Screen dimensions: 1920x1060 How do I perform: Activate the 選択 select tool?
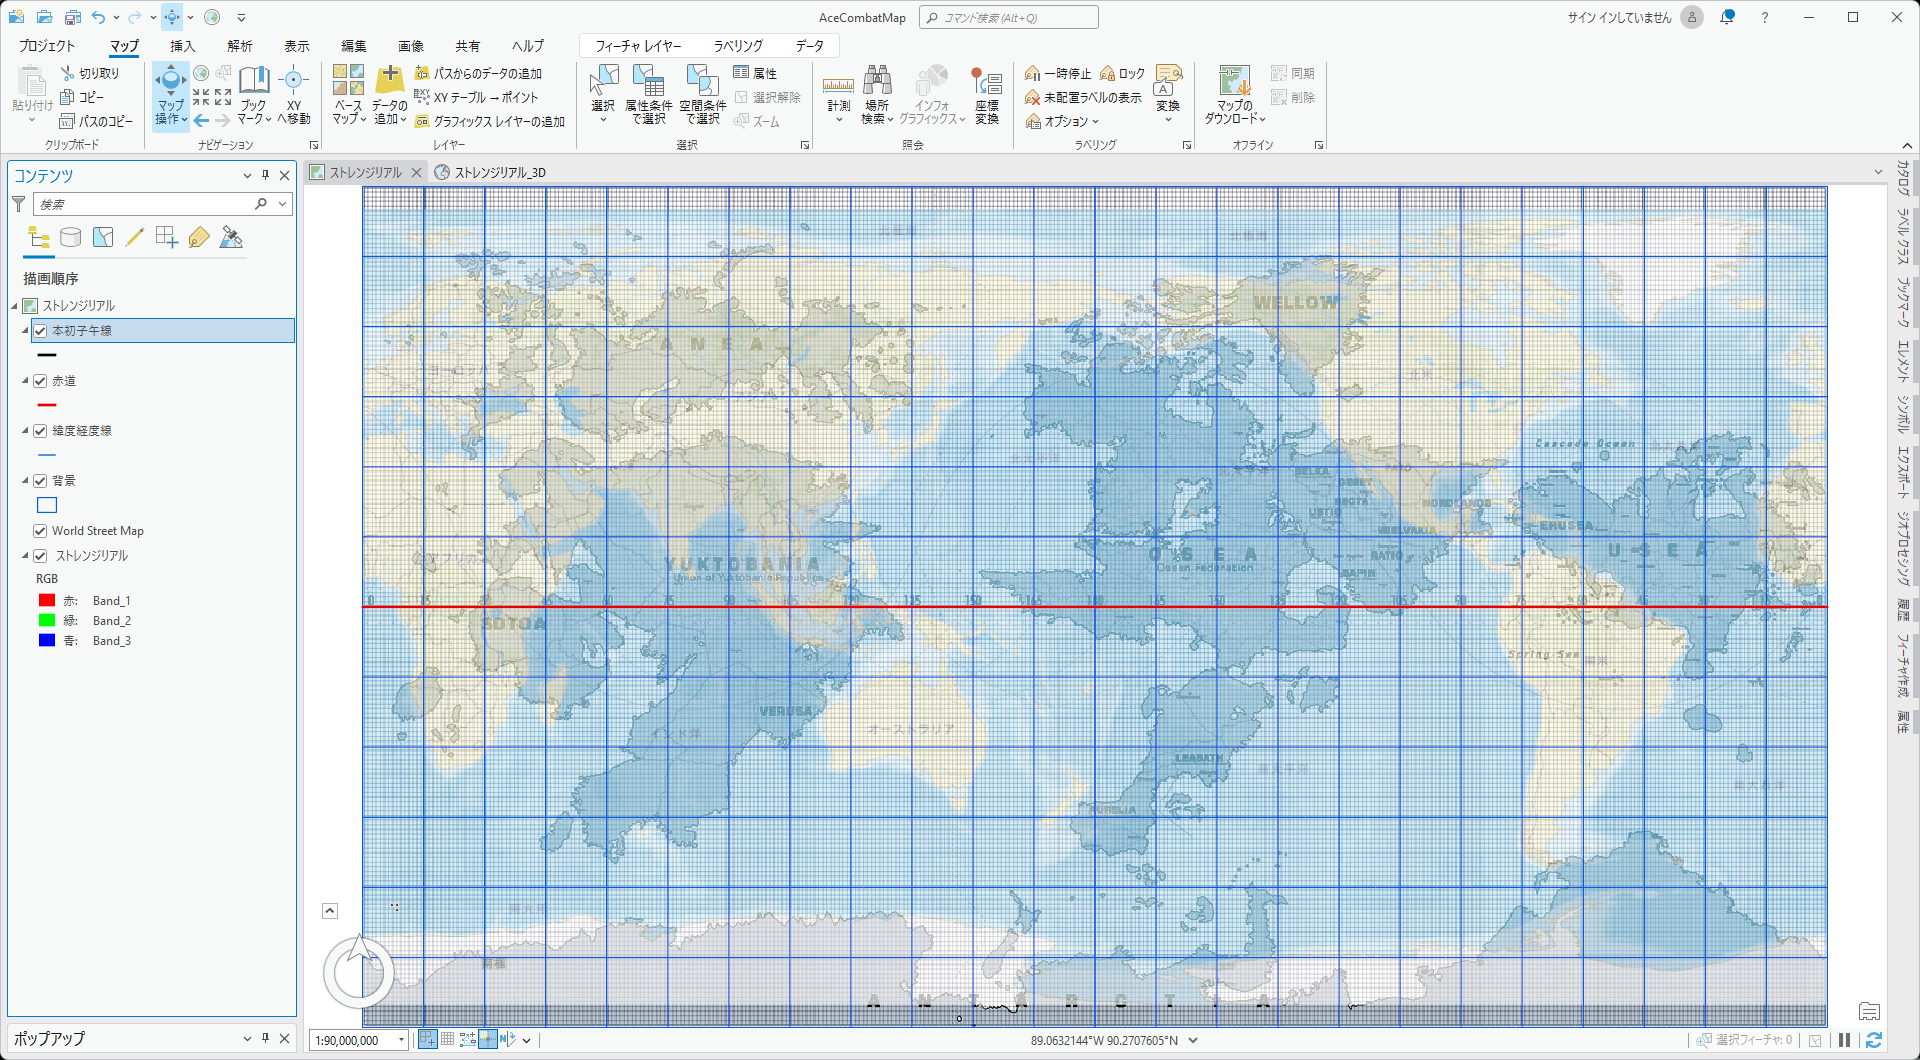tap(603, 96)
